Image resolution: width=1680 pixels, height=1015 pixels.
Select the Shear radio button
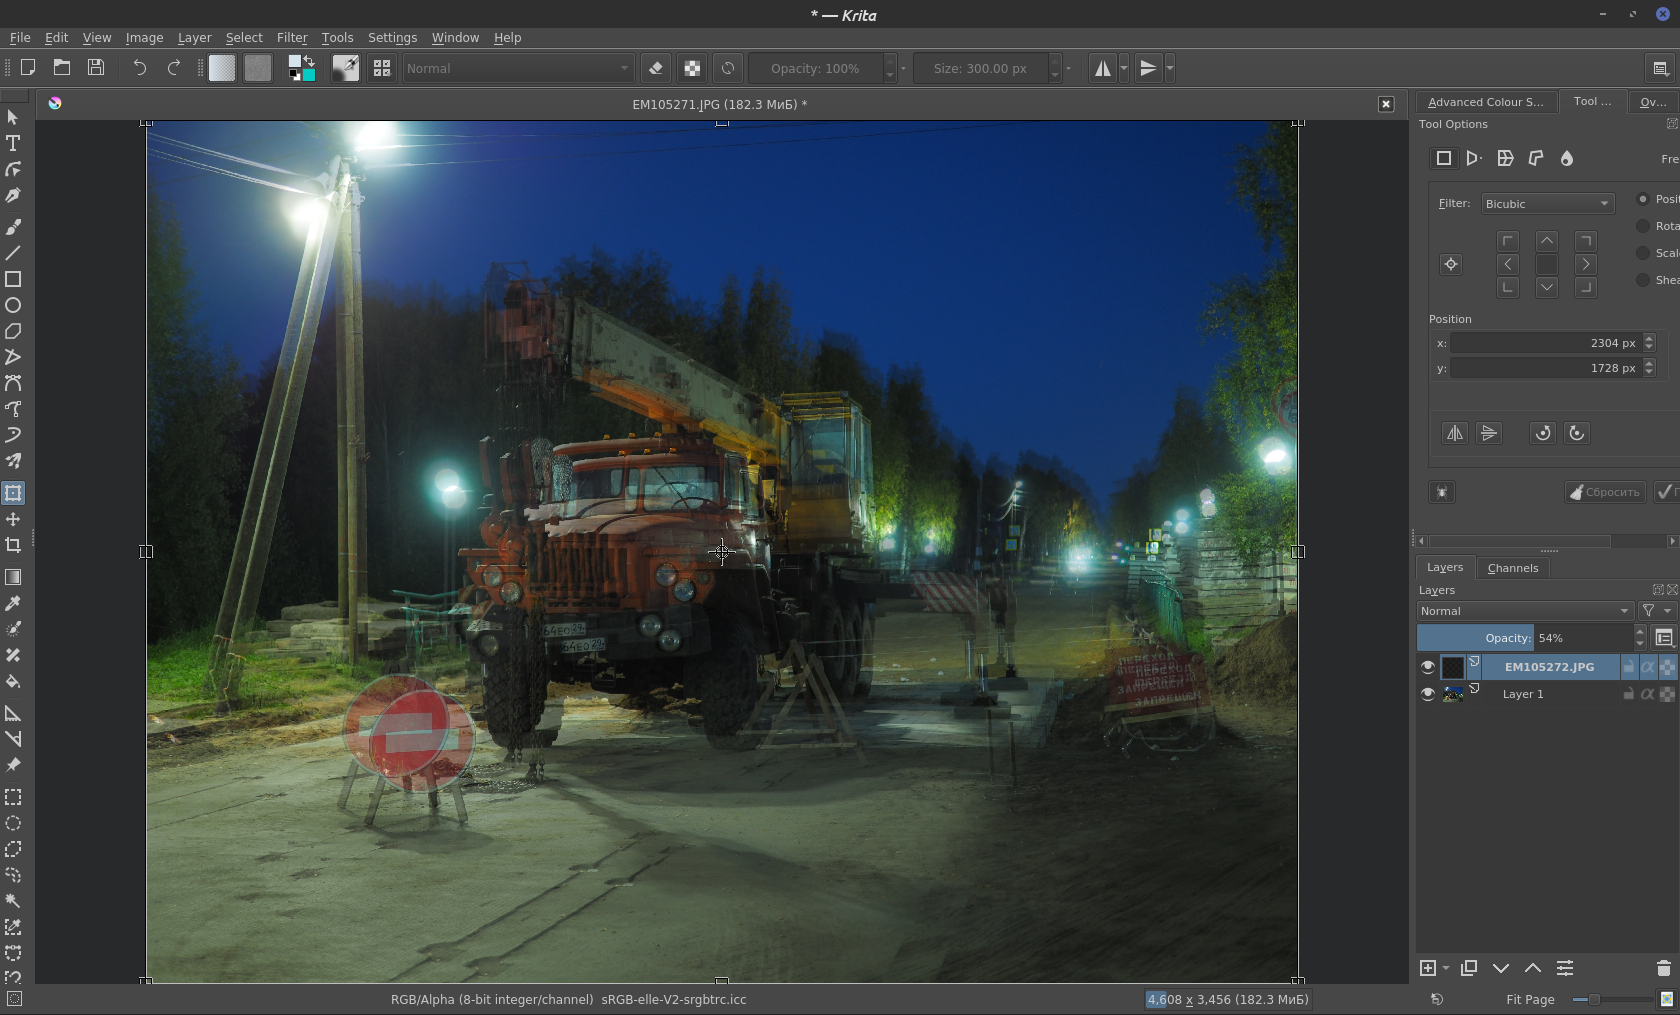coord(1643,280)
